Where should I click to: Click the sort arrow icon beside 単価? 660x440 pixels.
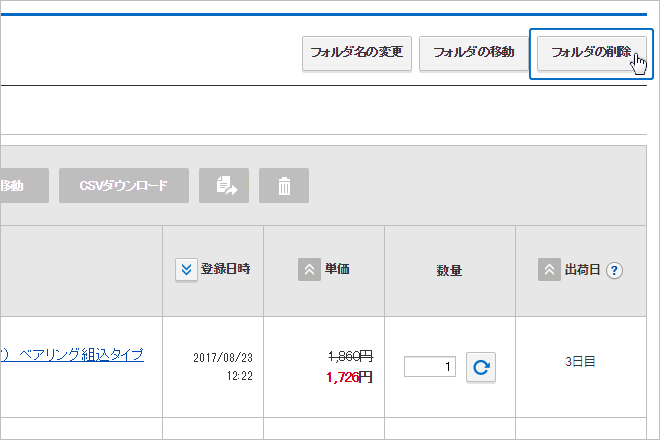(309, 270)
